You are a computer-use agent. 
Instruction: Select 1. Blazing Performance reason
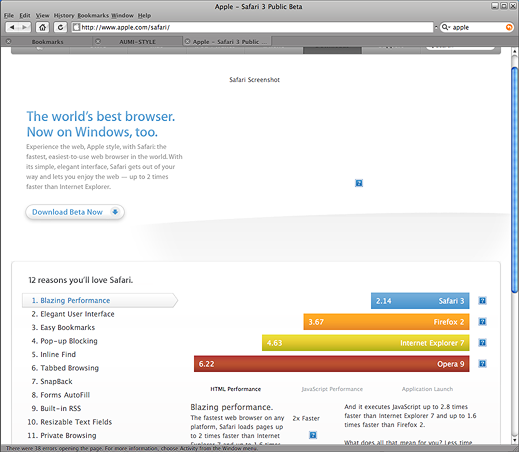(x=99, y=300)
